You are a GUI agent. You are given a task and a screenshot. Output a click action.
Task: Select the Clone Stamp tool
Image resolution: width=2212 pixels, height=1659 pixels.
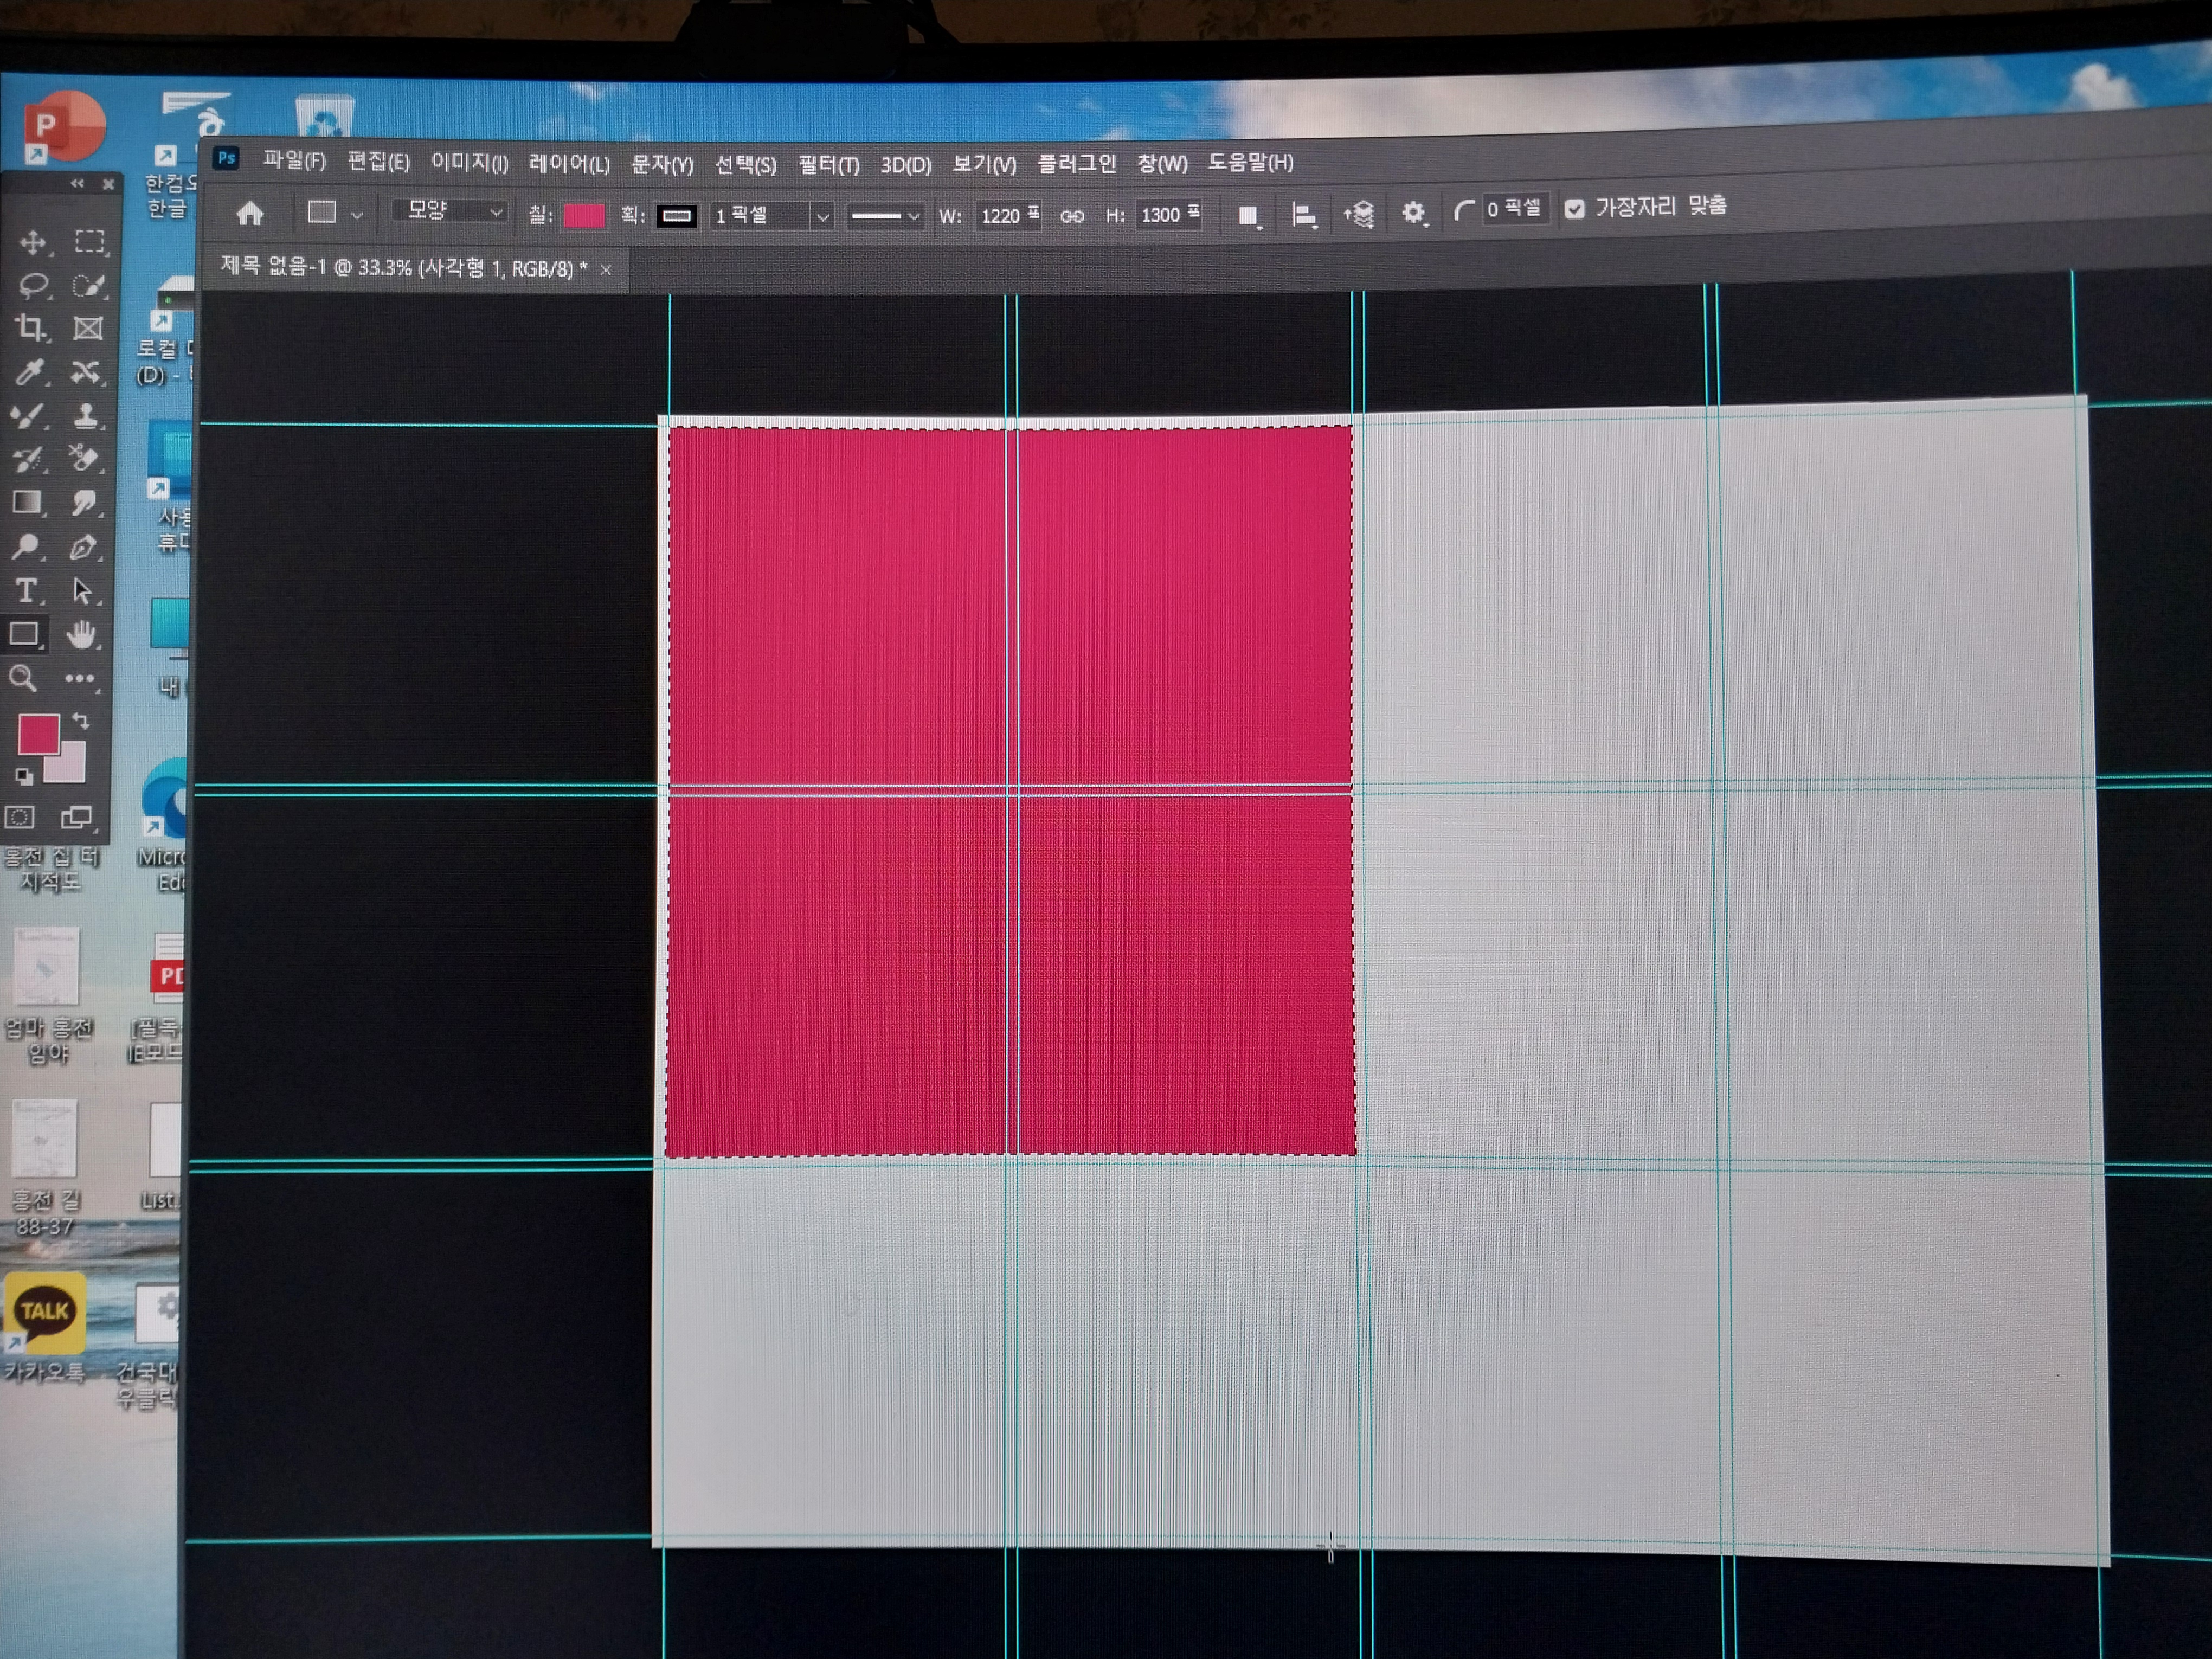click(x=86, y=415)
